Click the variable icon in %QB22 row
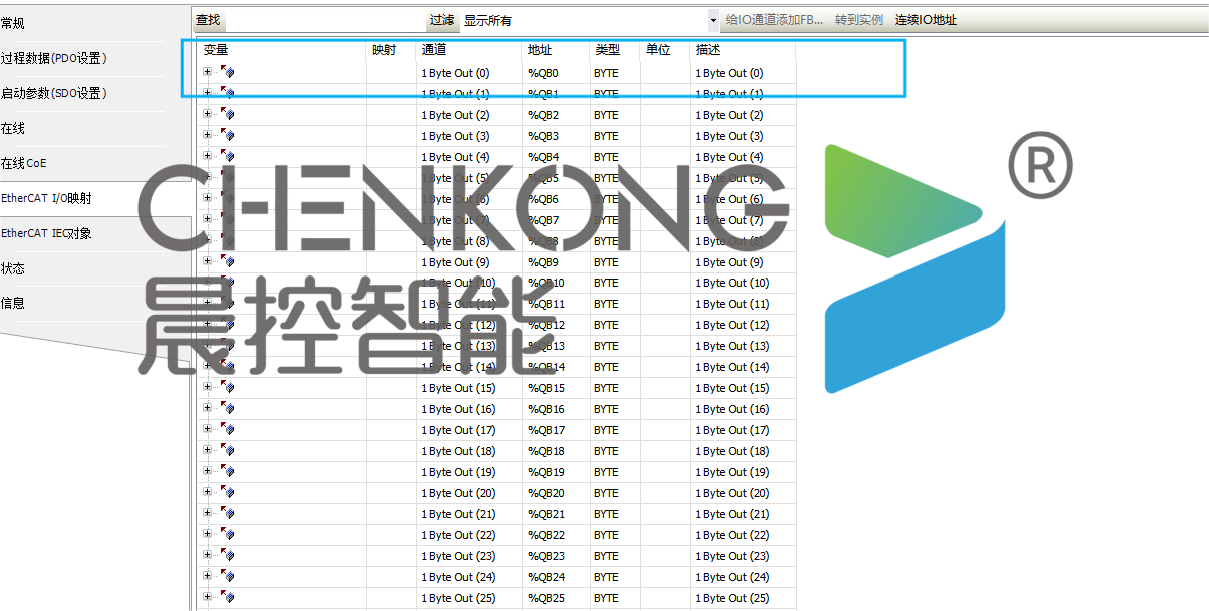 pyautogui.click(x=227, y=534)
